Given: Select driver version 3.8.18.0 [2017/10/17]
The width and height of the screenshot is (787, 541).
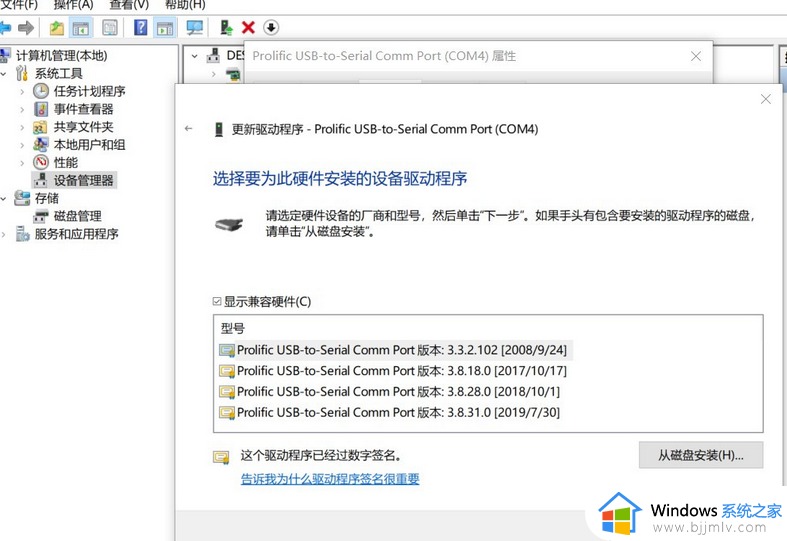Looking at the screenshot, I should (394, 371).
